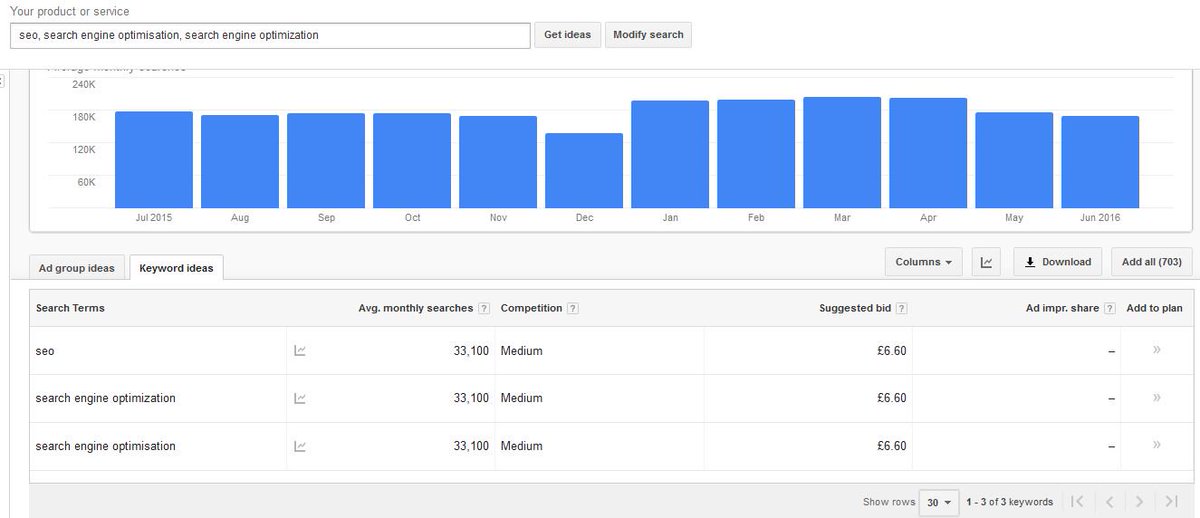
Task: Click the Jul 2015 bar in the chart
Action: point(154,160)
